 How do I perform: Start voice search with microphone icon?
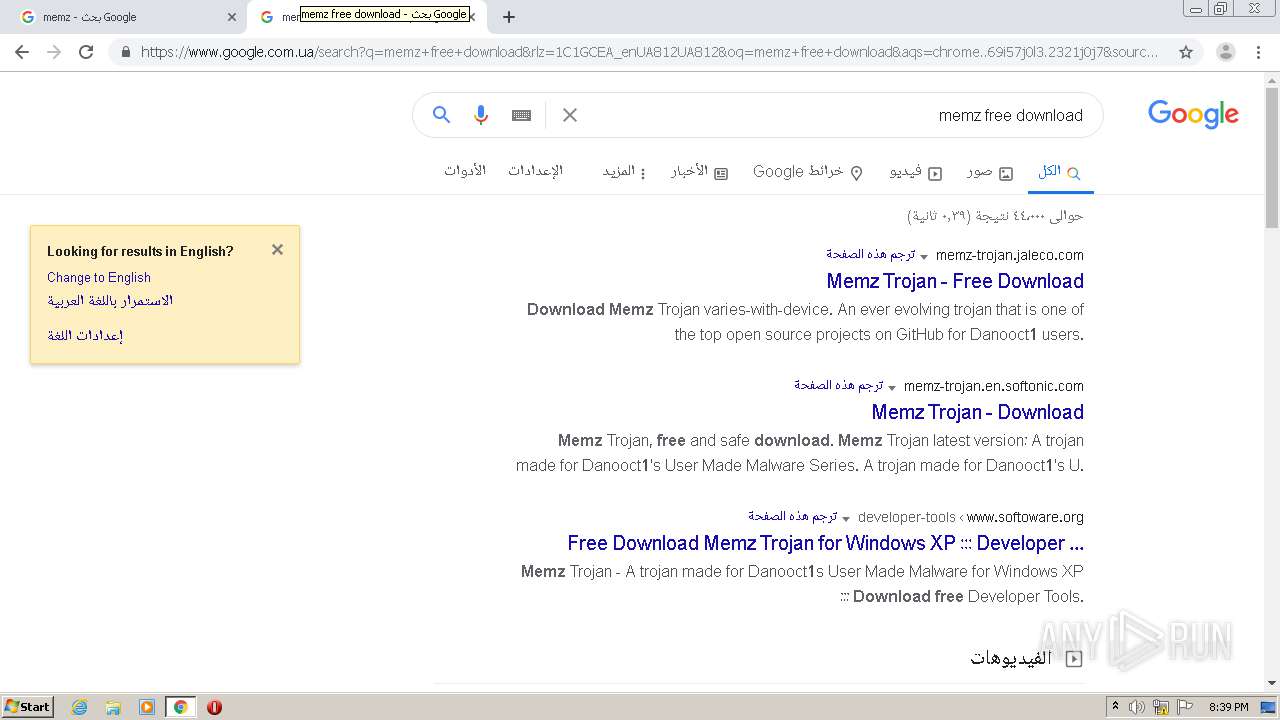point(481,115)
